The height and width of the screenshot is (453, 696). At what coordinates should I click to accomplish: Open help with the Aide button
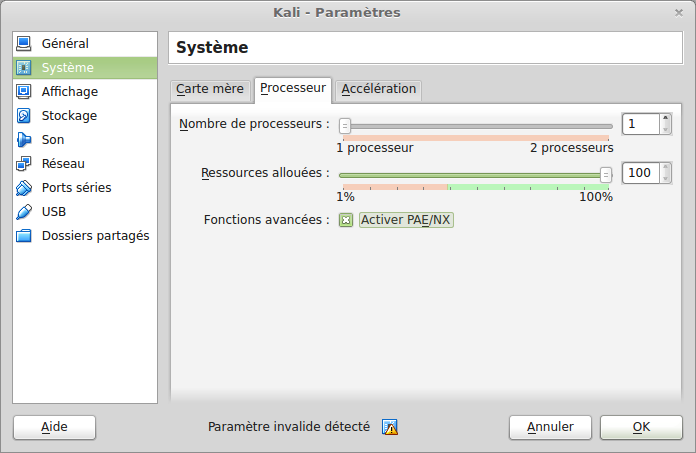click(x=54, y=427)
